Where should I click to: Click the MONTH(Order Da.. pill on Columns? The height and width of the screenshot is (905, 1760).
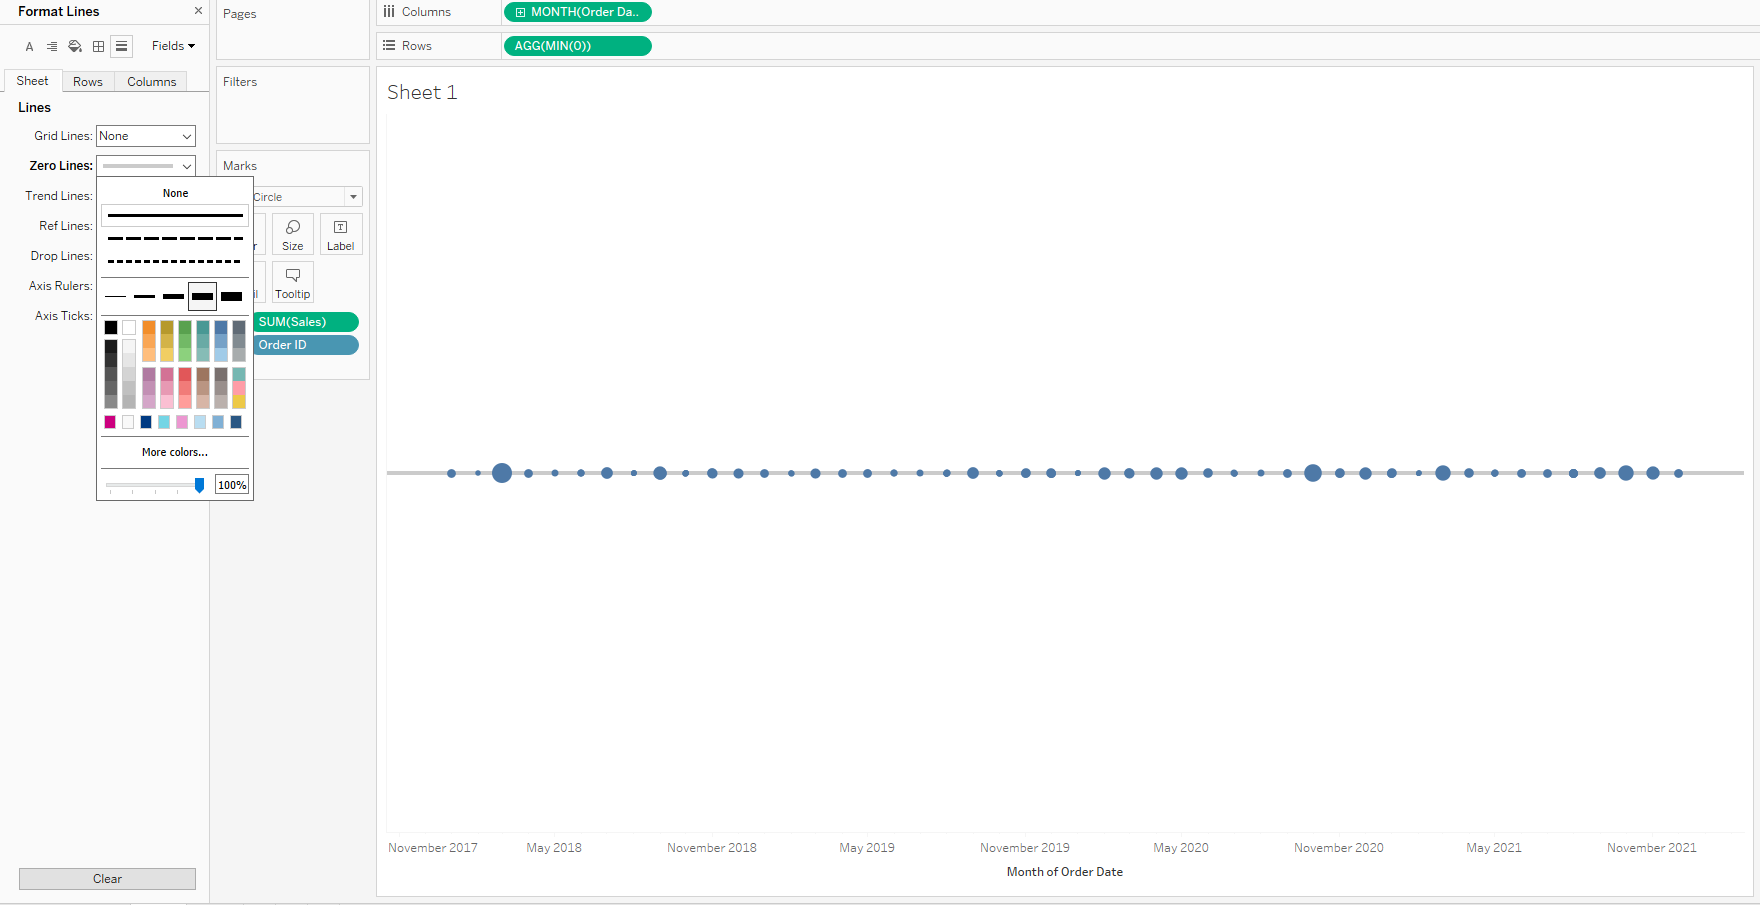(578, 12)
